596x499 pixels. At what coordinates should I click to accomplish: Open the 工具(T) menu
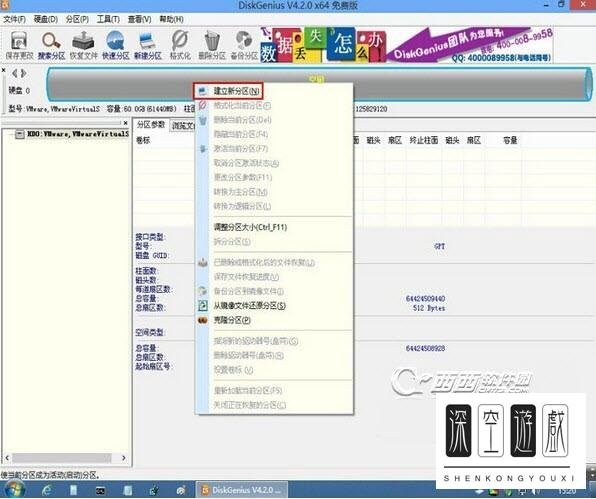tap(108, 19)
